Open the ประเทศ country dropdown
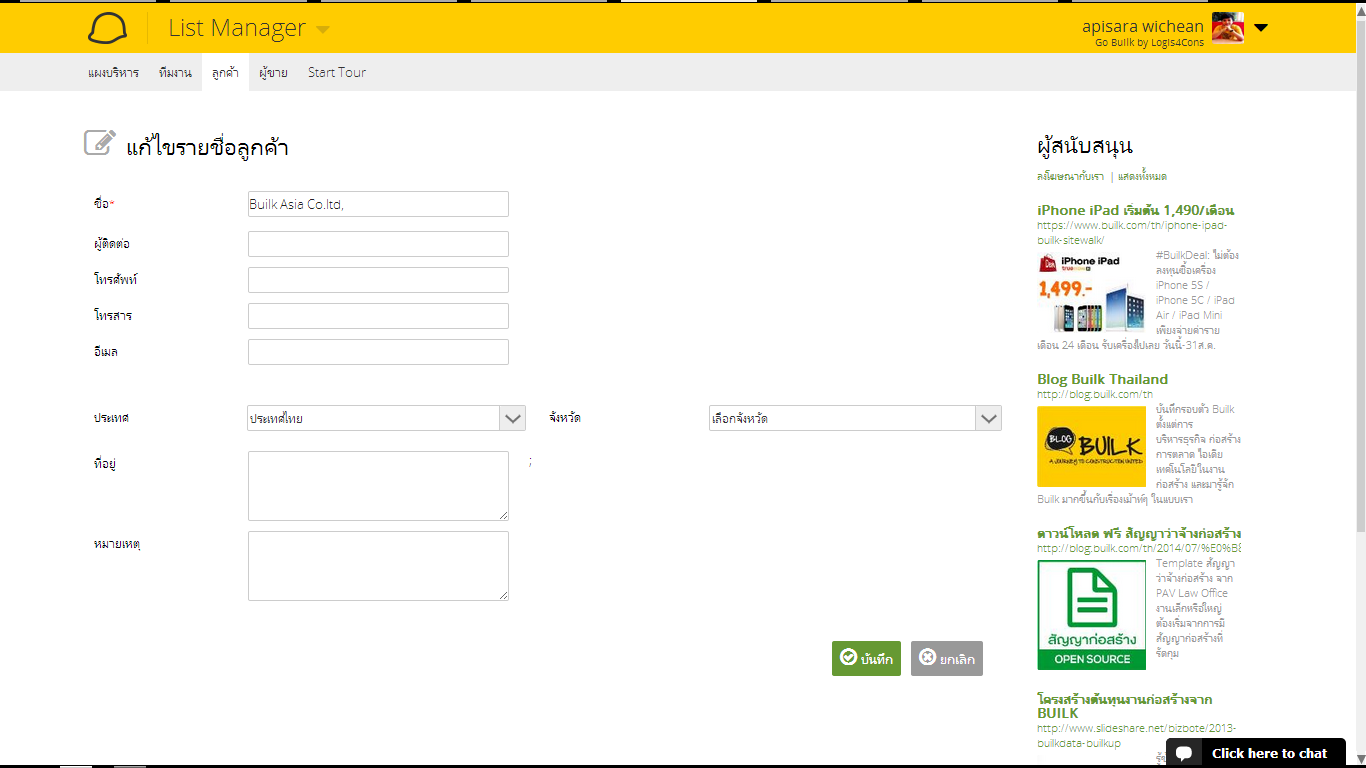Image resolution: width=1366 pixels, height=768 pixels. click(387, 418)
